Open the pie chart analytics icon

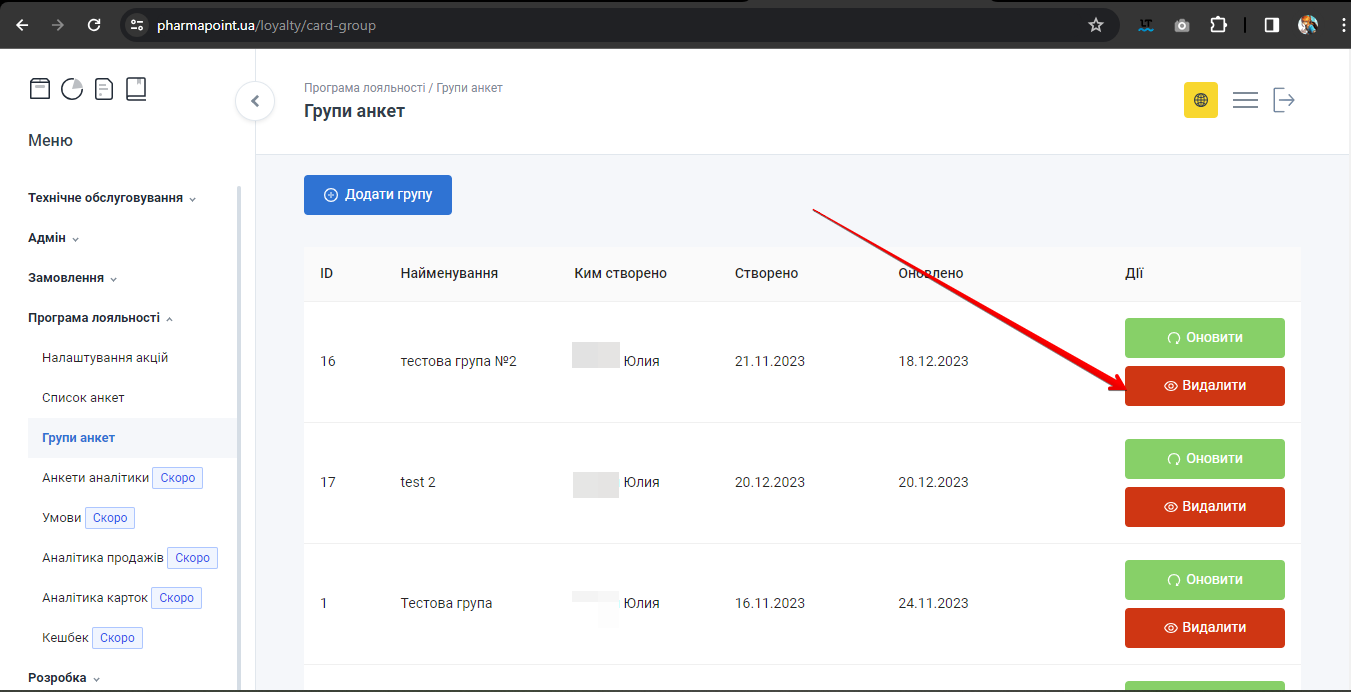72,89
